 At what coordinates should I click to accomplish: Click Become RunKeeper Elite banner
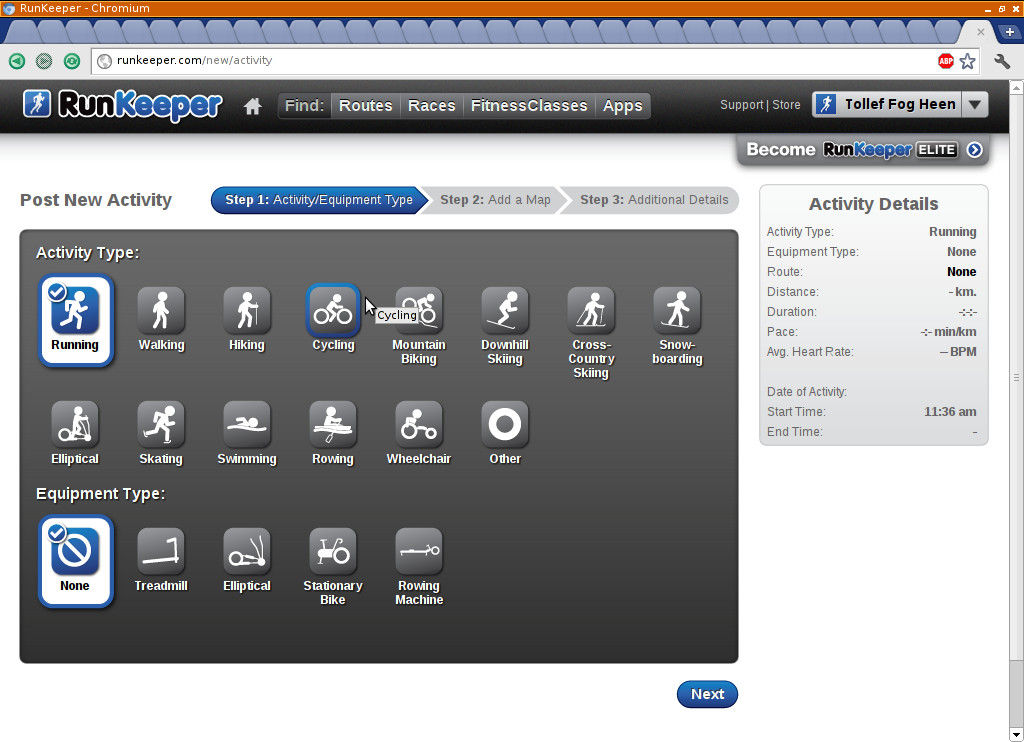coord(863,150)
